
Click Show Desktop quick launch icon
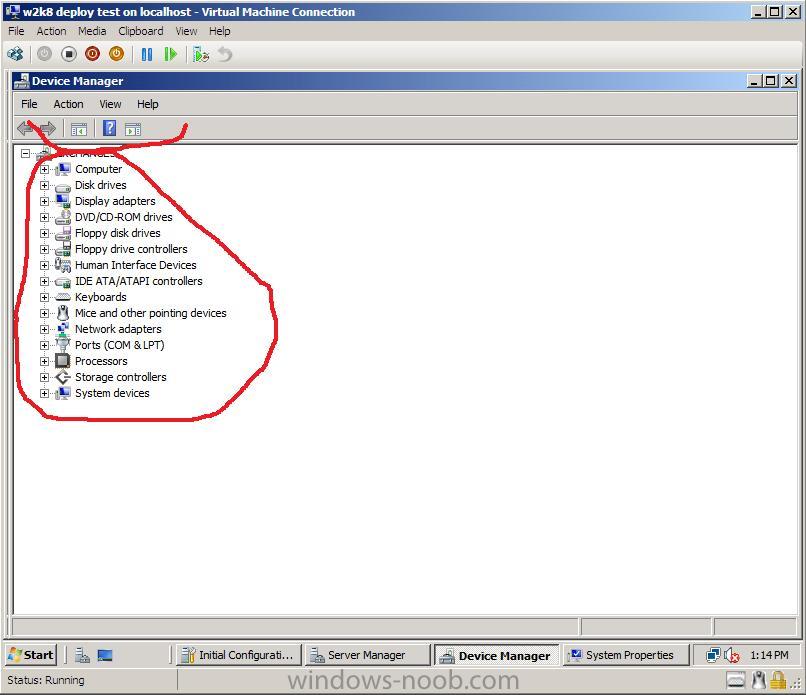tap(105, 655)
